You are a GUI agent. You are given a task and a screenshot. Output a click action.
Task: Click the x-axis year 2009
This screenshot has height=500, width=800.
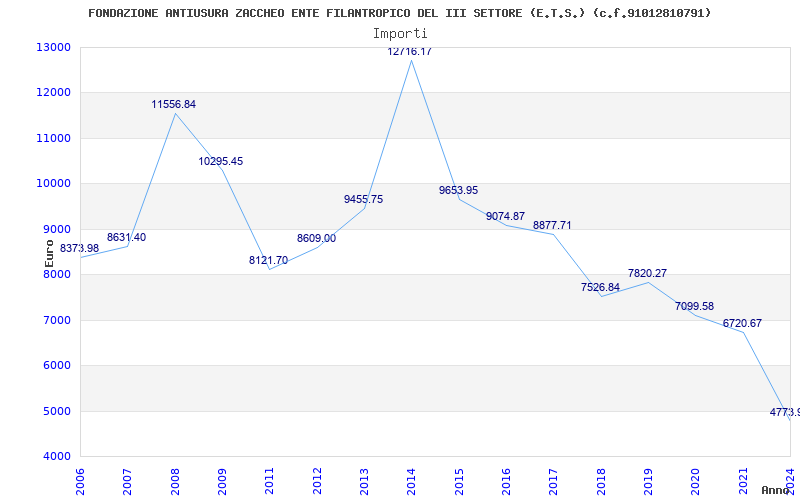pyautogui.click(x=222, y=481)
